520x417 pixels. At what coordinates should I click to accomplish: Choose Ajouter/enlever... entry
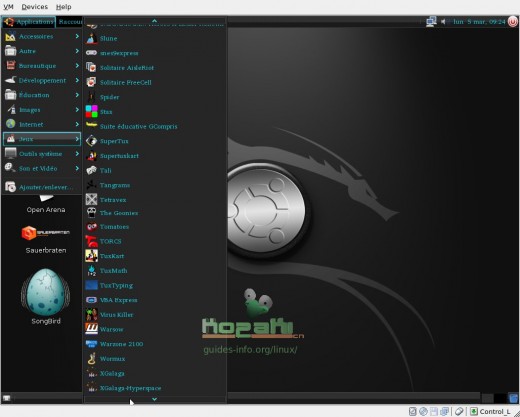pos(42,187)
